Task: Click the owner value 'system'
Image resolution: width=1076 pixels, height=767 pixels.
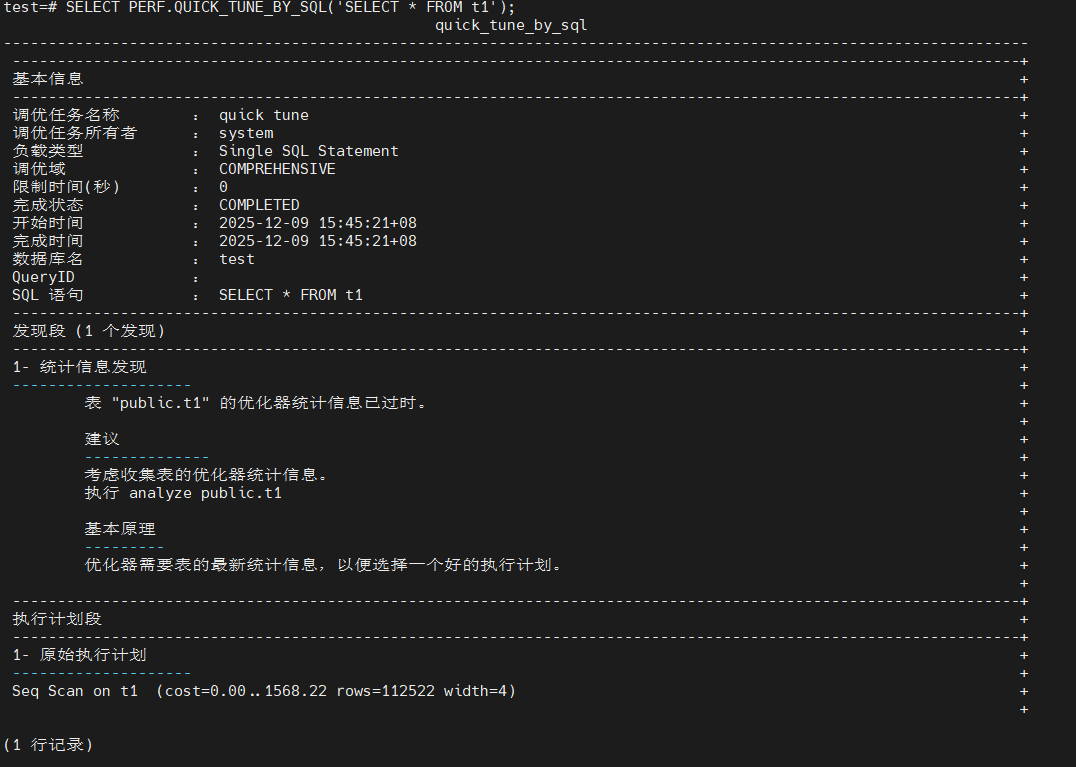Action: [246, 133]
